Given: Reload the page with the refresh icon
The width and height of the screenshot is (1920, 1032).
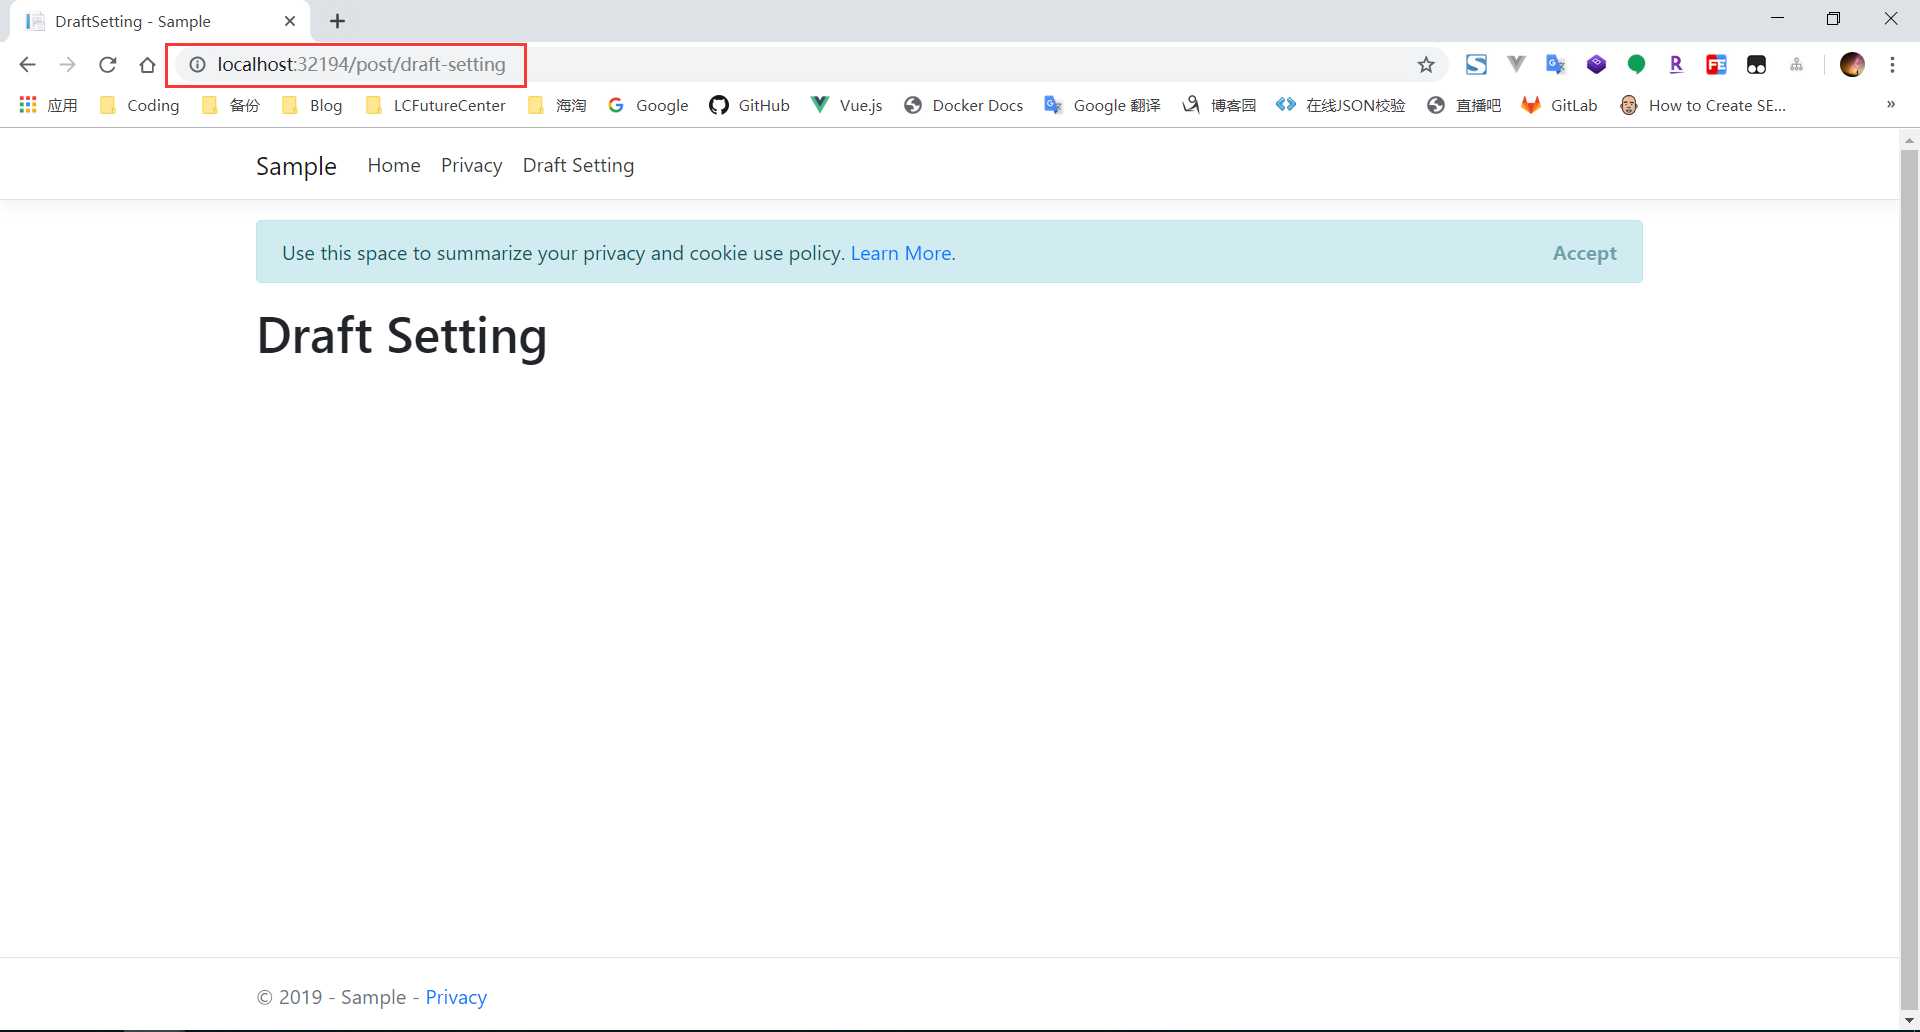Looking at the screenshot, I should (107, 65).
